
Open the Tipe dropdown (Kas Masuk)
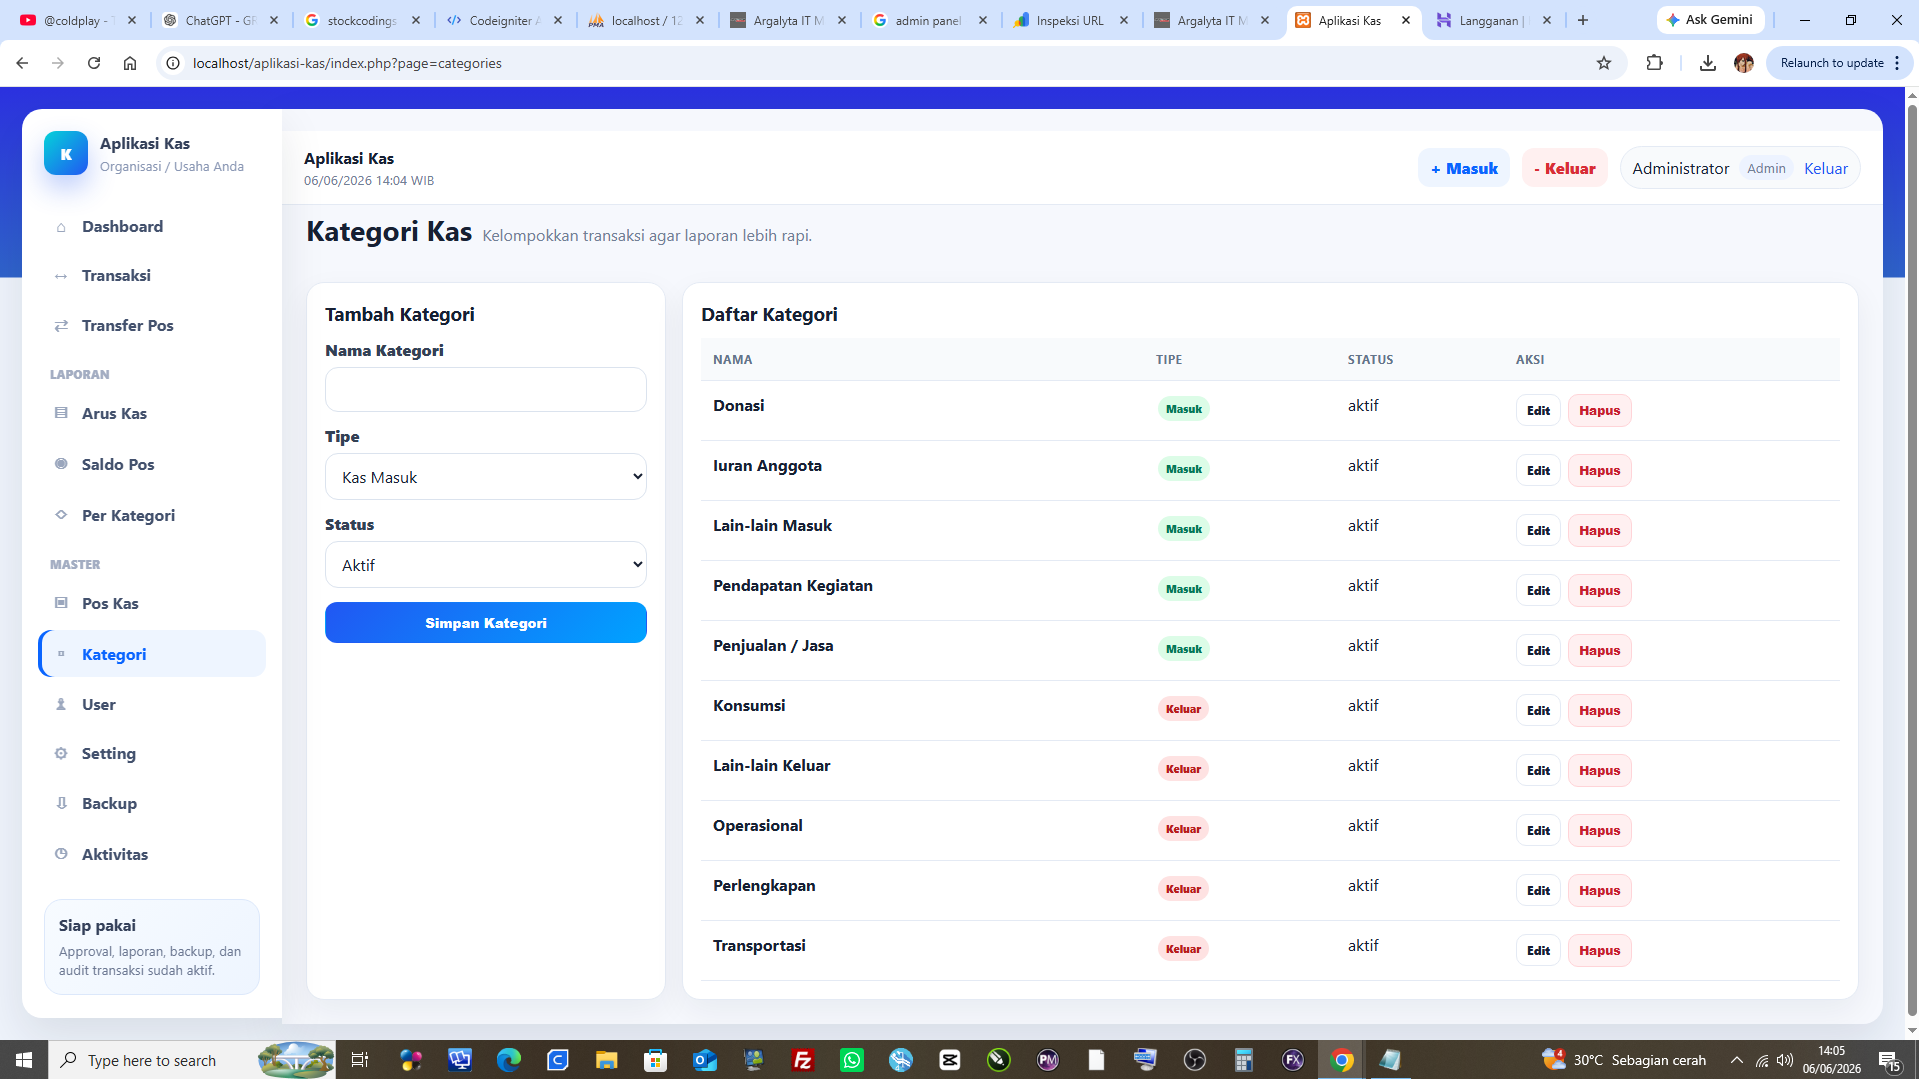click(486, 477)
